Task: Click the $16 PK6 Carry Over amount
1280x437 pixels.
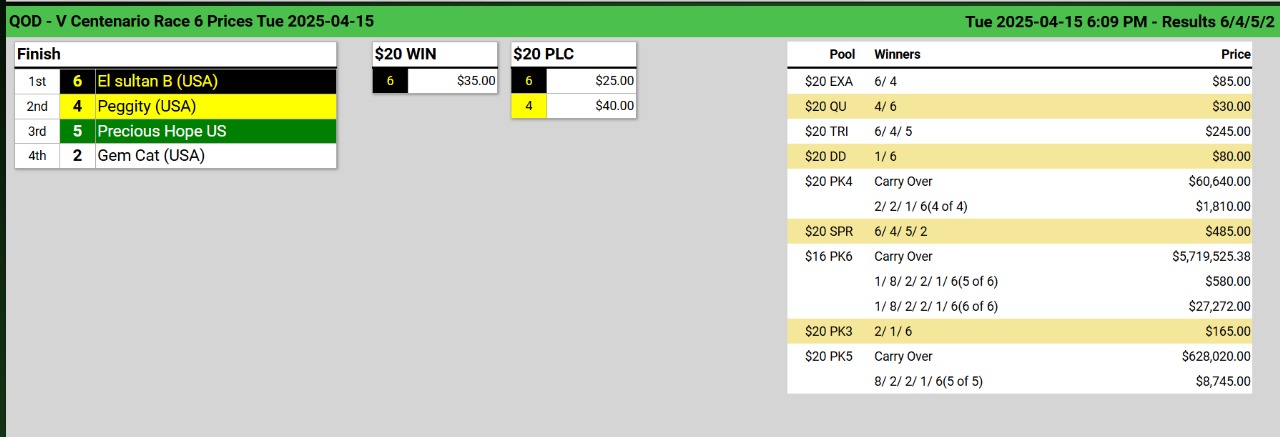Action: coord(1211,256)
